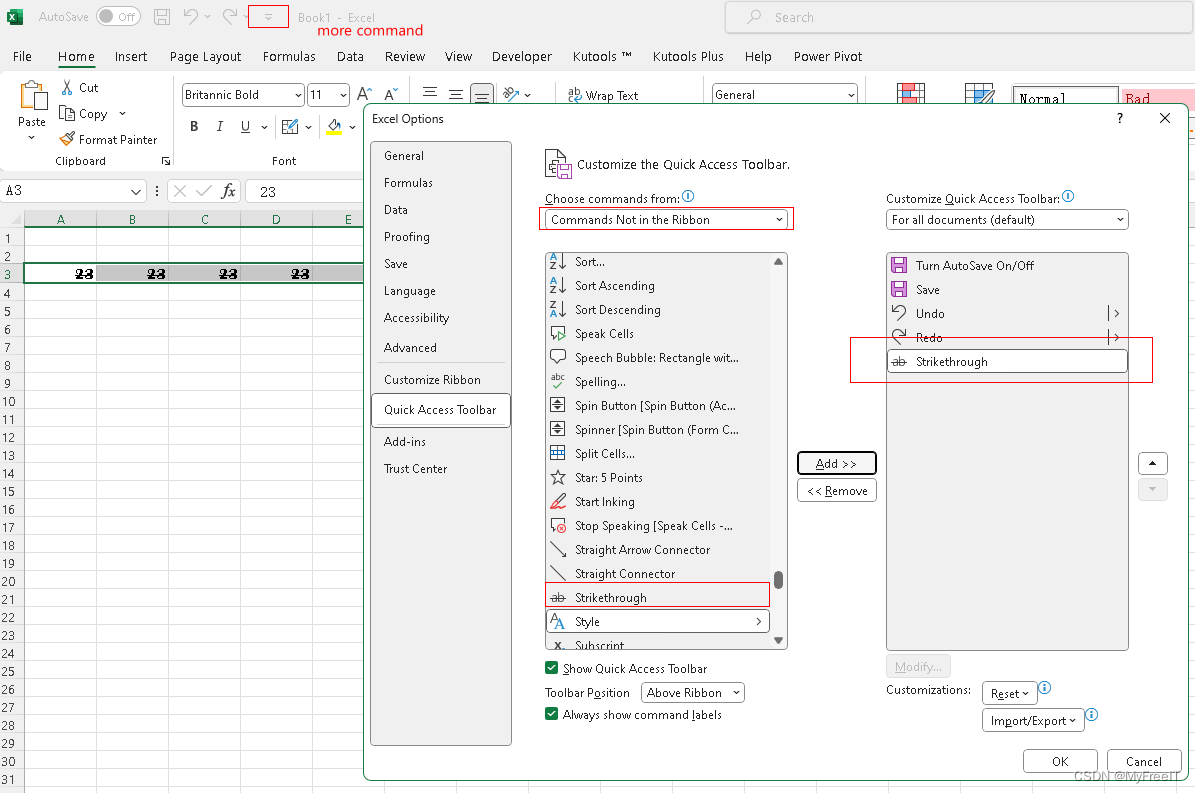Select Sort Ascending command in list
This screenshot has height=793, width=1195.
(660, 286)
